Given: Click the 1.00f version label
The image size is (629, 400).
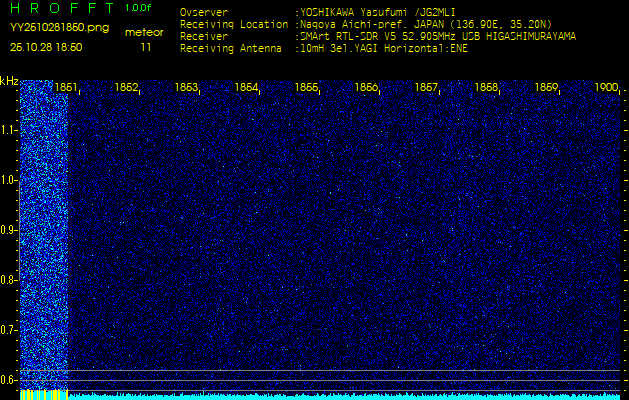Looking at the screenshot, I should tap(139, 8).
